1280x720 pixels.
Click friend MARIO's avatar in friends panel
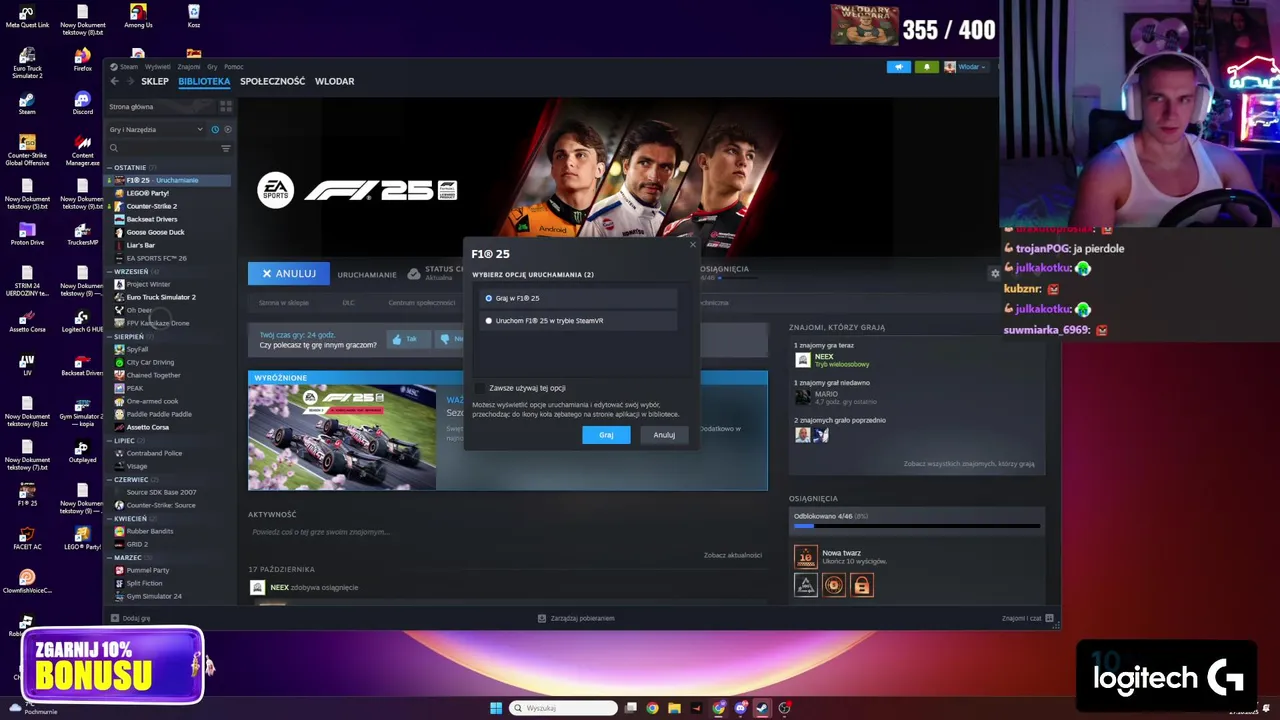[802, 397]
